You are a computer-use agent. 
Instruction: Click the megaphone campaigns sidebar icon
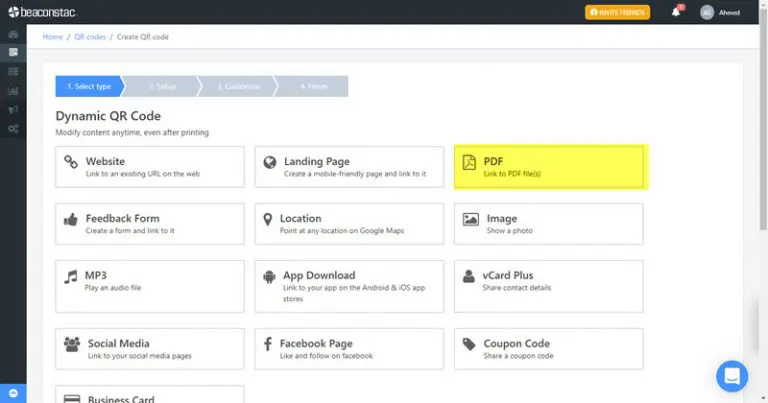[x=13, y=110]
